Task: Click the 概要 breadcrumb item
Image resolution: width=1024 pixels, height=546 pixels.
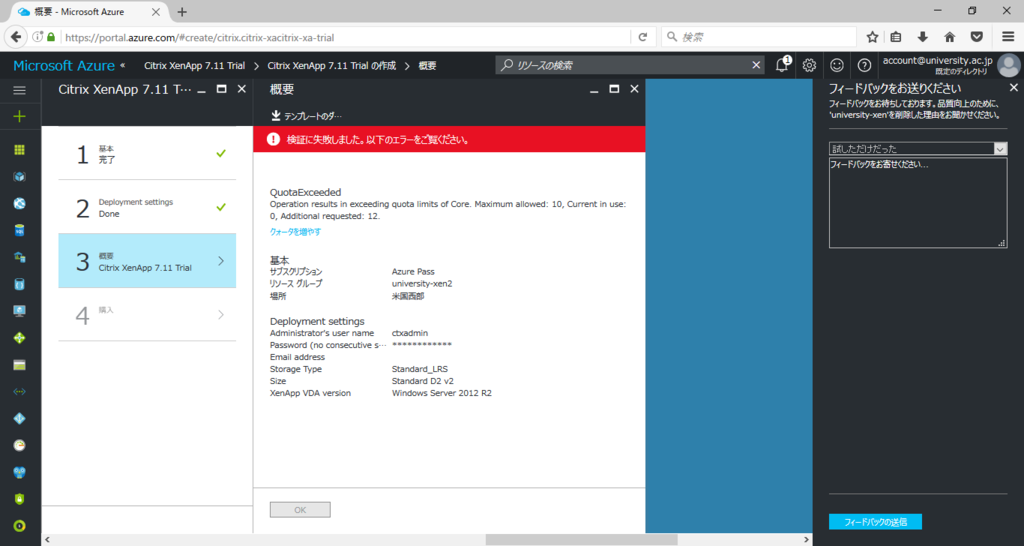Action: [427, 65]
